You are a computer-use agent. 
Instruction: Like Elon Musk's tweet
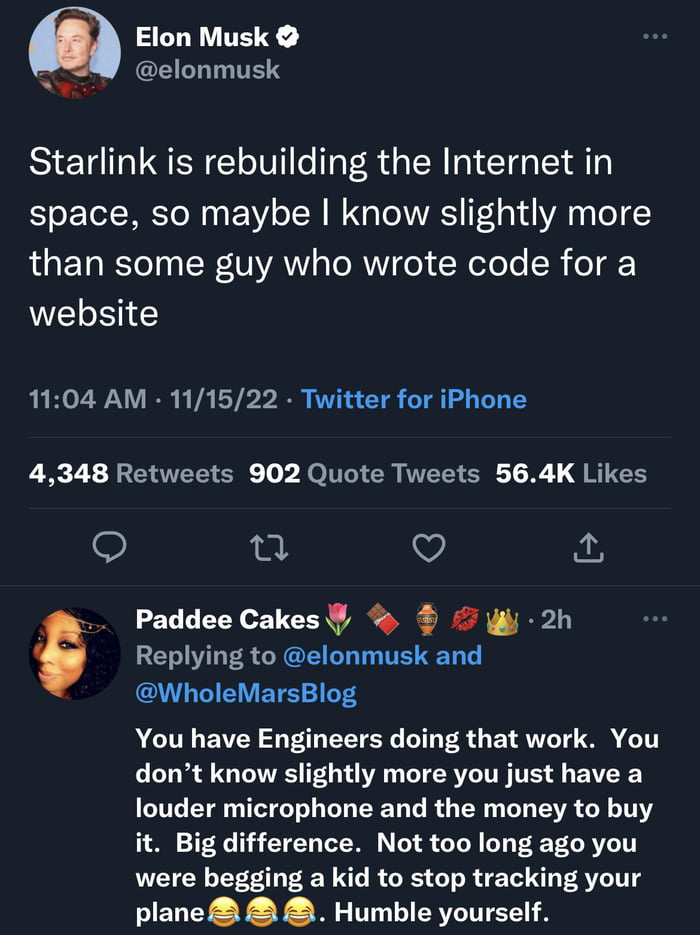click(x=430, y=546)
